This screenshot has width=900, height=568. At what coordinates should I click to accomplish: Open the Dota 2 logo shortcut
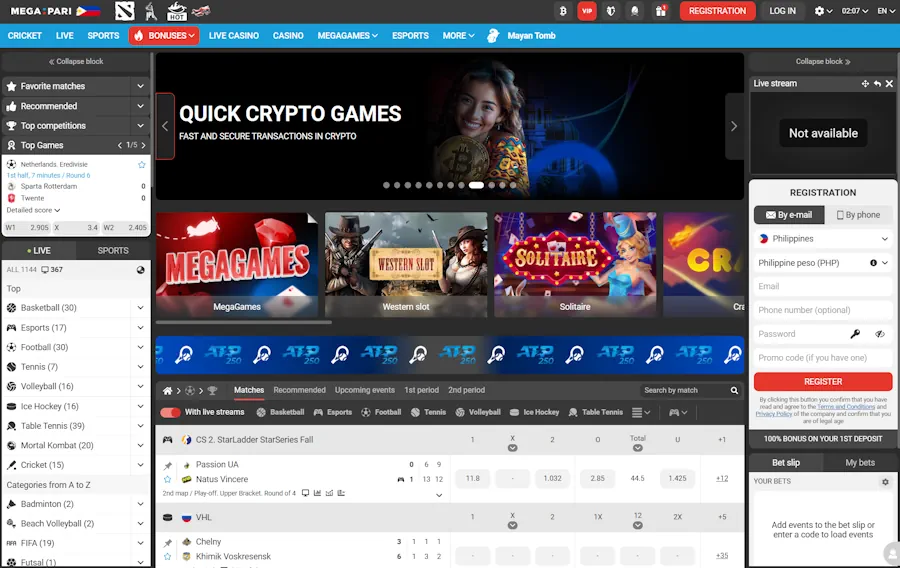coord(125,11)
